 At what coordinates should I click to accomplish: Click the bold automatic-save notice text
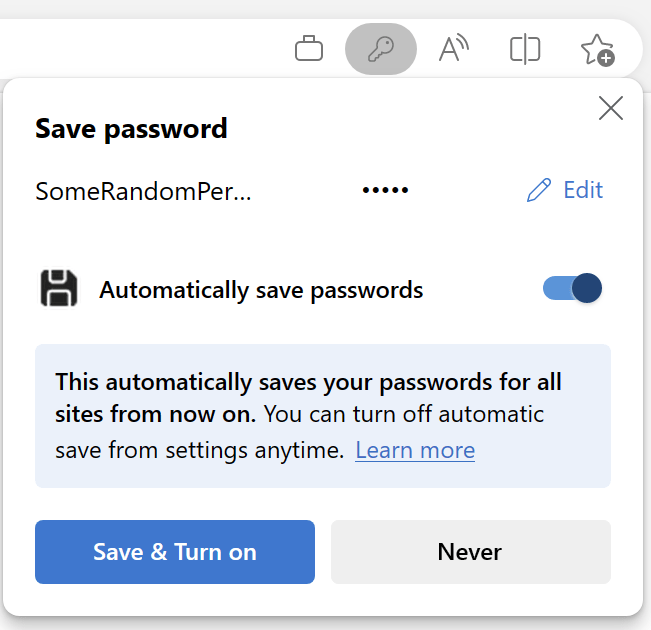308,382
